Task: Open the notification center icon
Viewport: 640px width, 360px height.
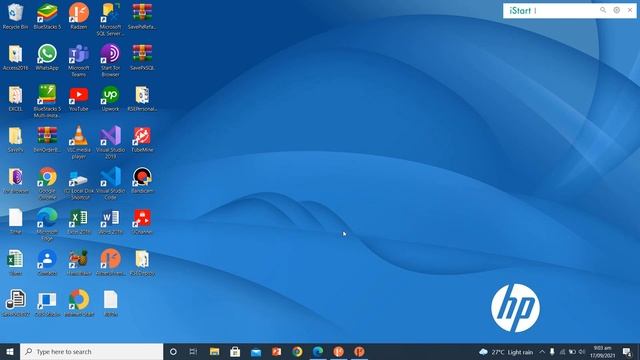Action: click(x=627, y=352)
